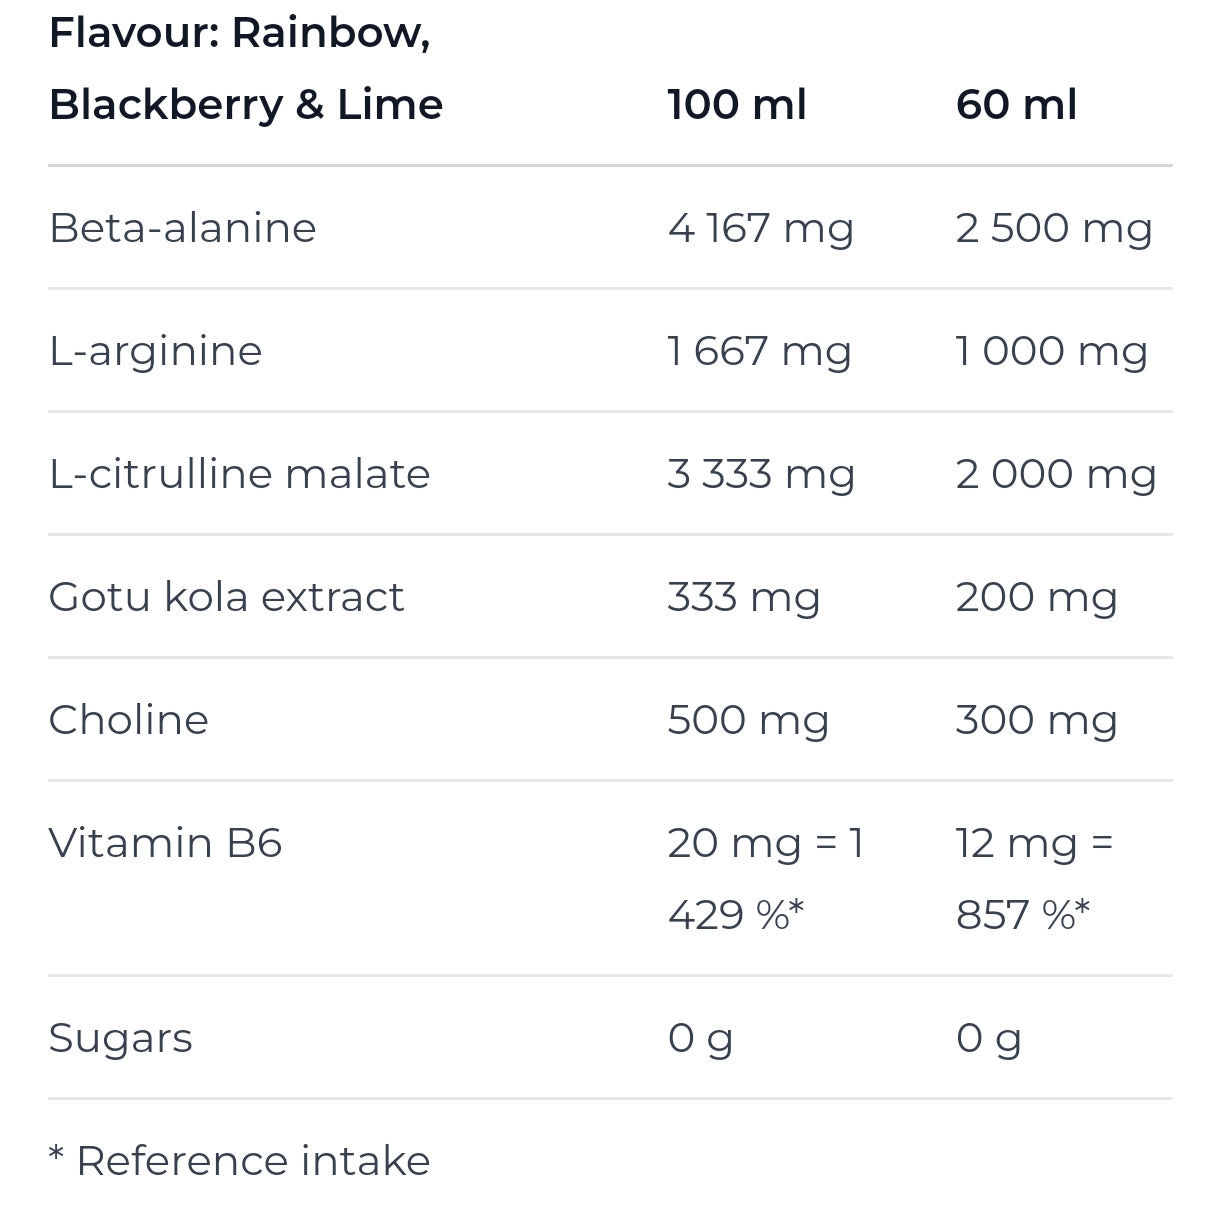Viewport: 1220px width, 1209px height.
Task: Click the 333 mg Gotu kola value
Action: [744, 597]
